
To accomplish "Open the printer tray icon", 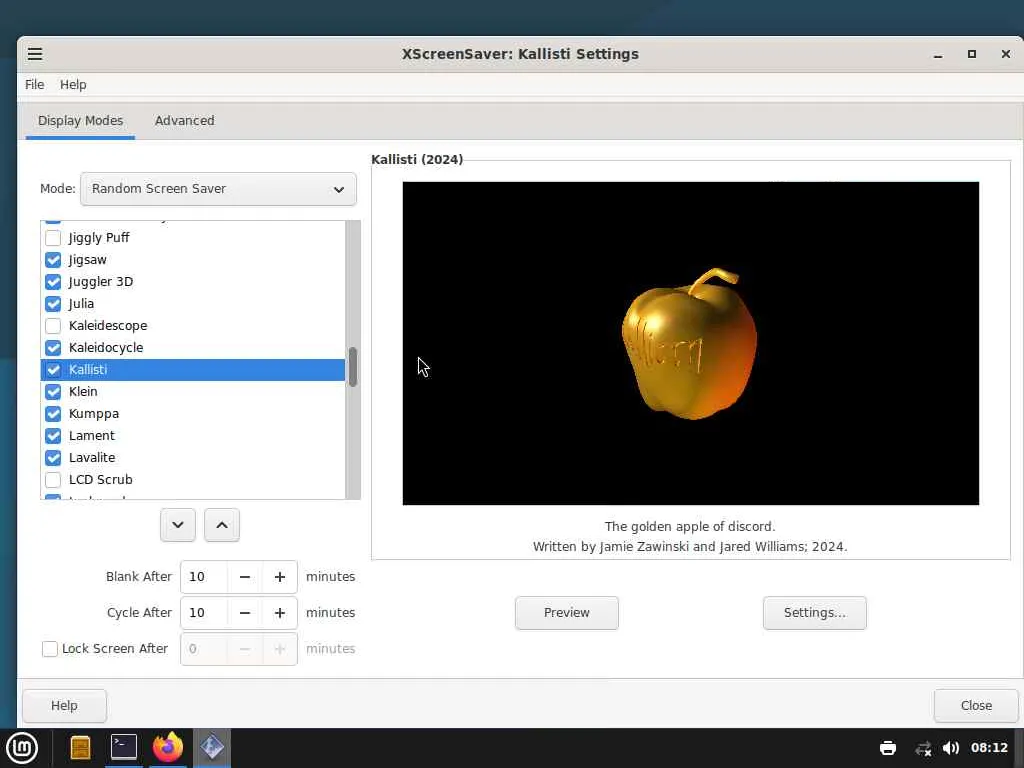I will 888,748.
